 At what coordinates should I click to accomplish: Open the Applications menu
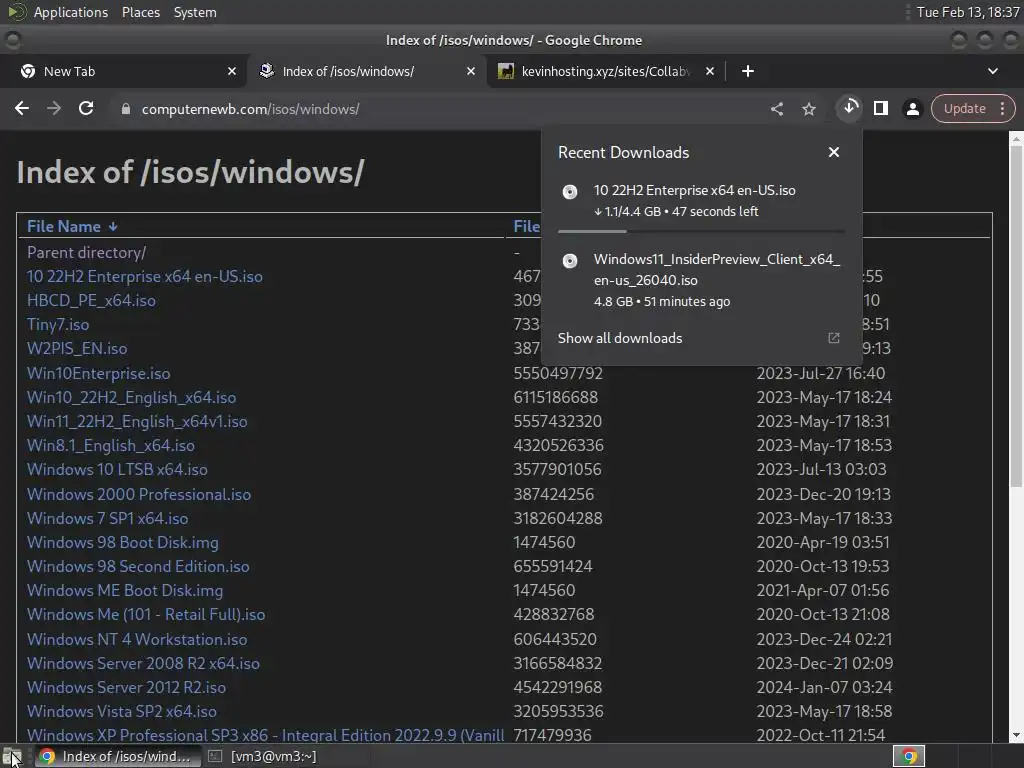tap(71, 12)
